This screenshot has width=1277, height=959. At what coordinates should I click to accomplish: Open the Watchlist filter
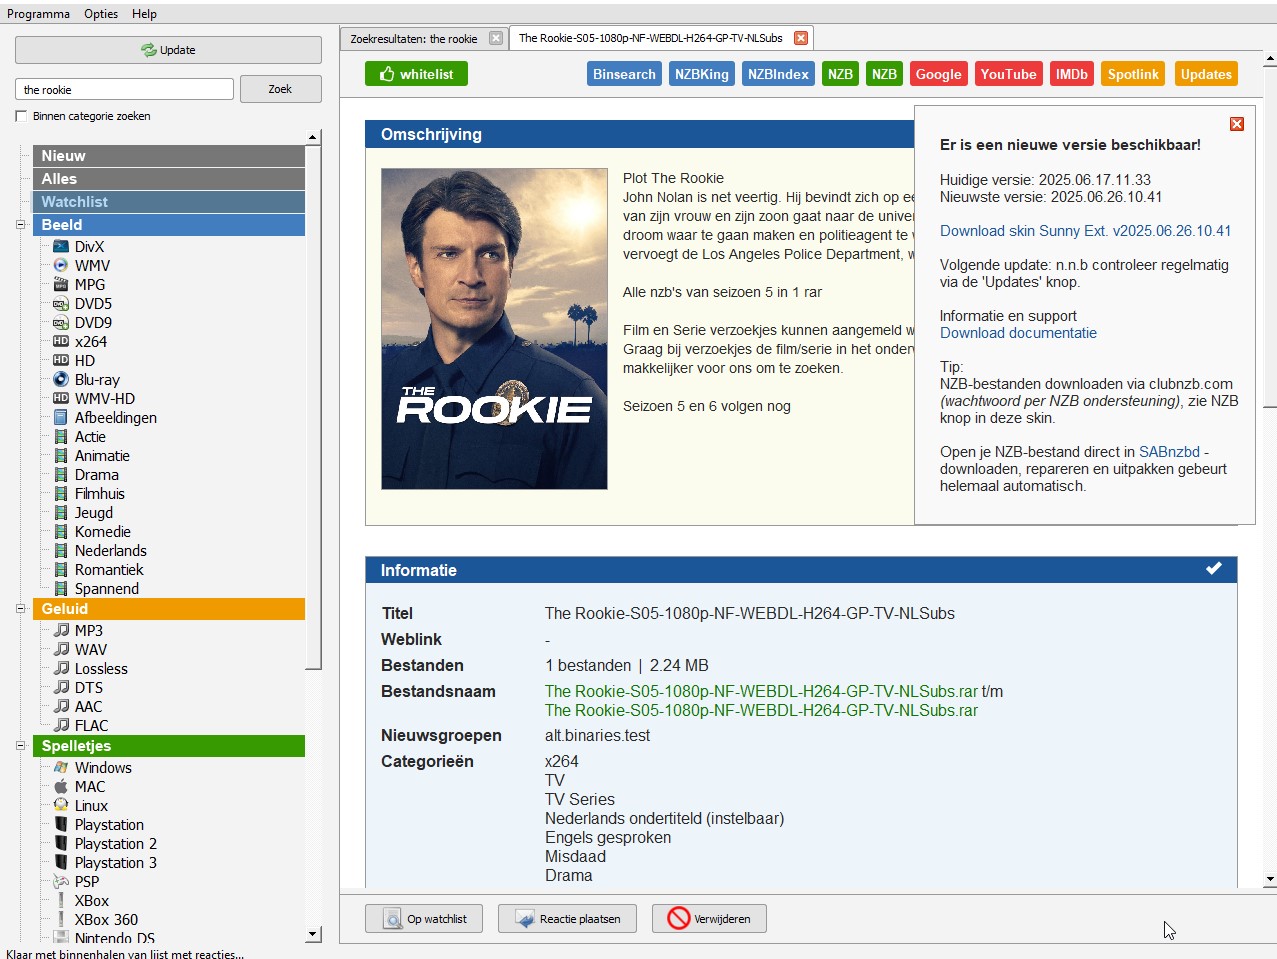(x=169, y=202)
